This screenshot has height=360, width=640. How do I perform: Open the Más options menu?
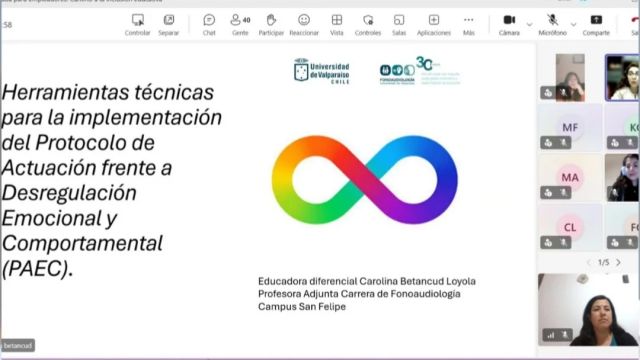(x=469, y=24)
